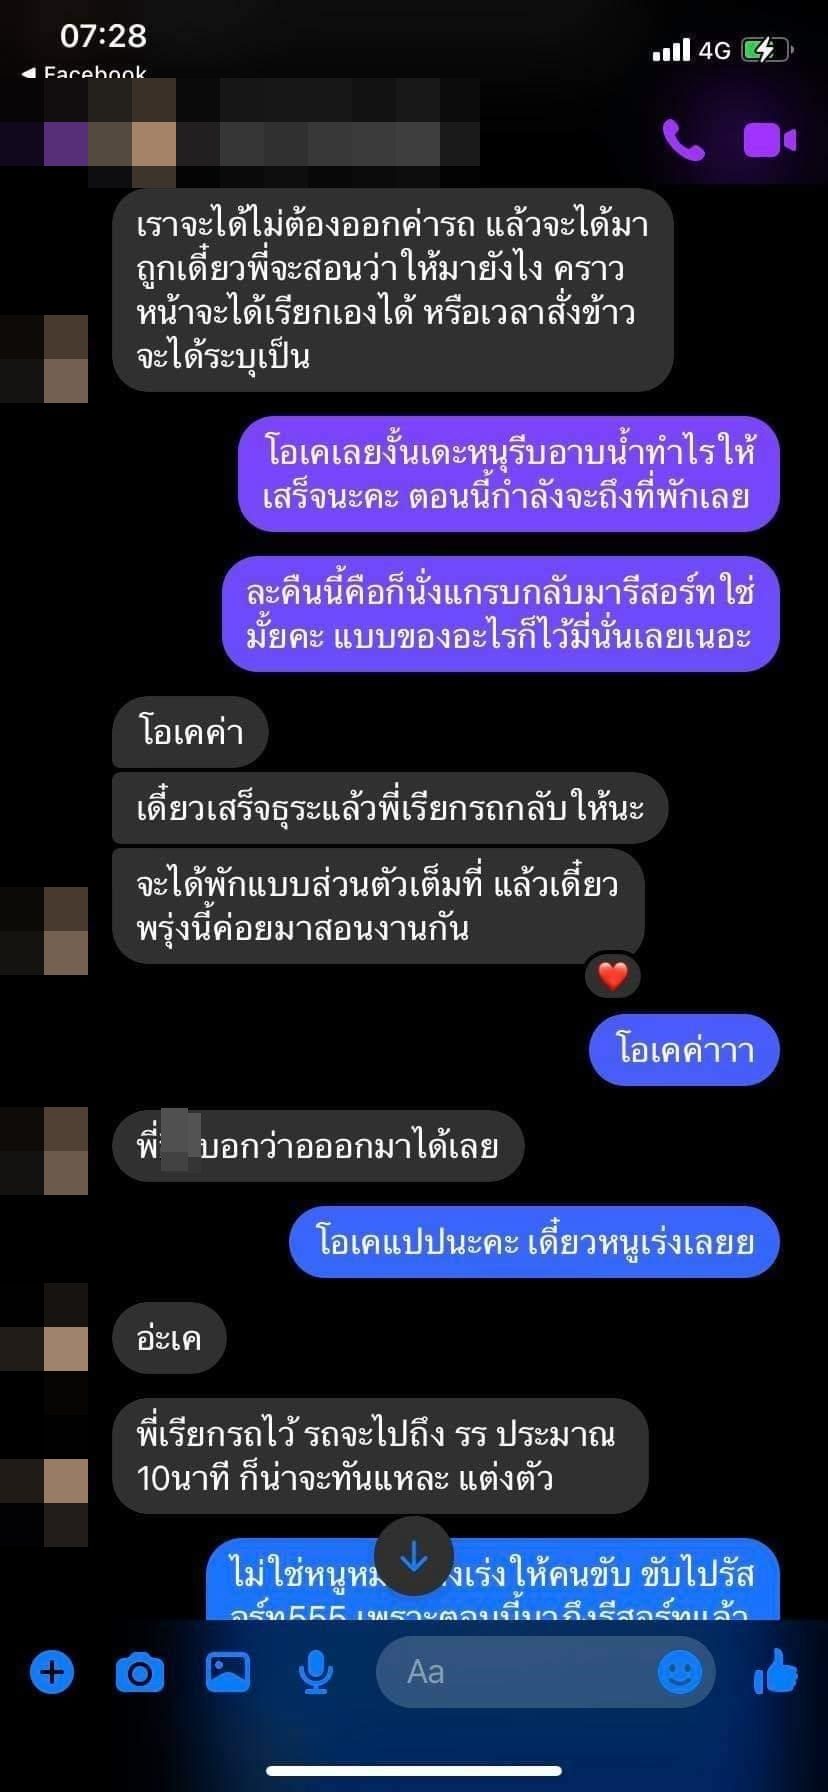
Task: Tap the purple "โอเคค่าาา" sent message
Action: (684, 1050)
